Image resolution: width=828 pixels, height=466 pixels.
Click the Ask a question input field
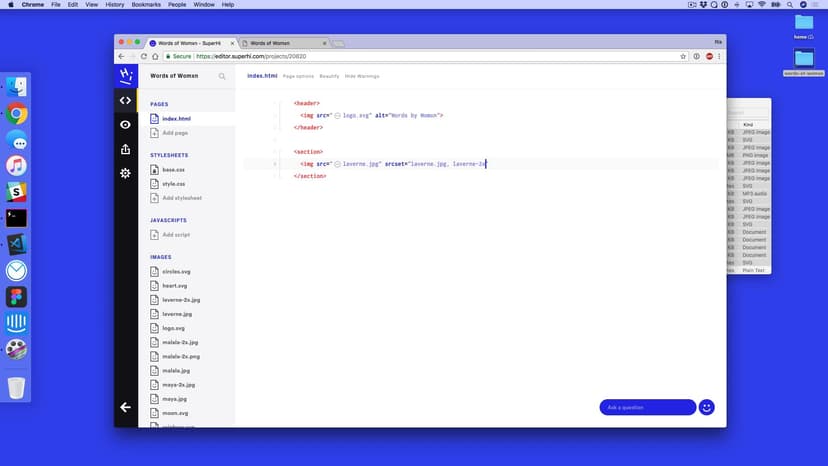coord(646,407)
